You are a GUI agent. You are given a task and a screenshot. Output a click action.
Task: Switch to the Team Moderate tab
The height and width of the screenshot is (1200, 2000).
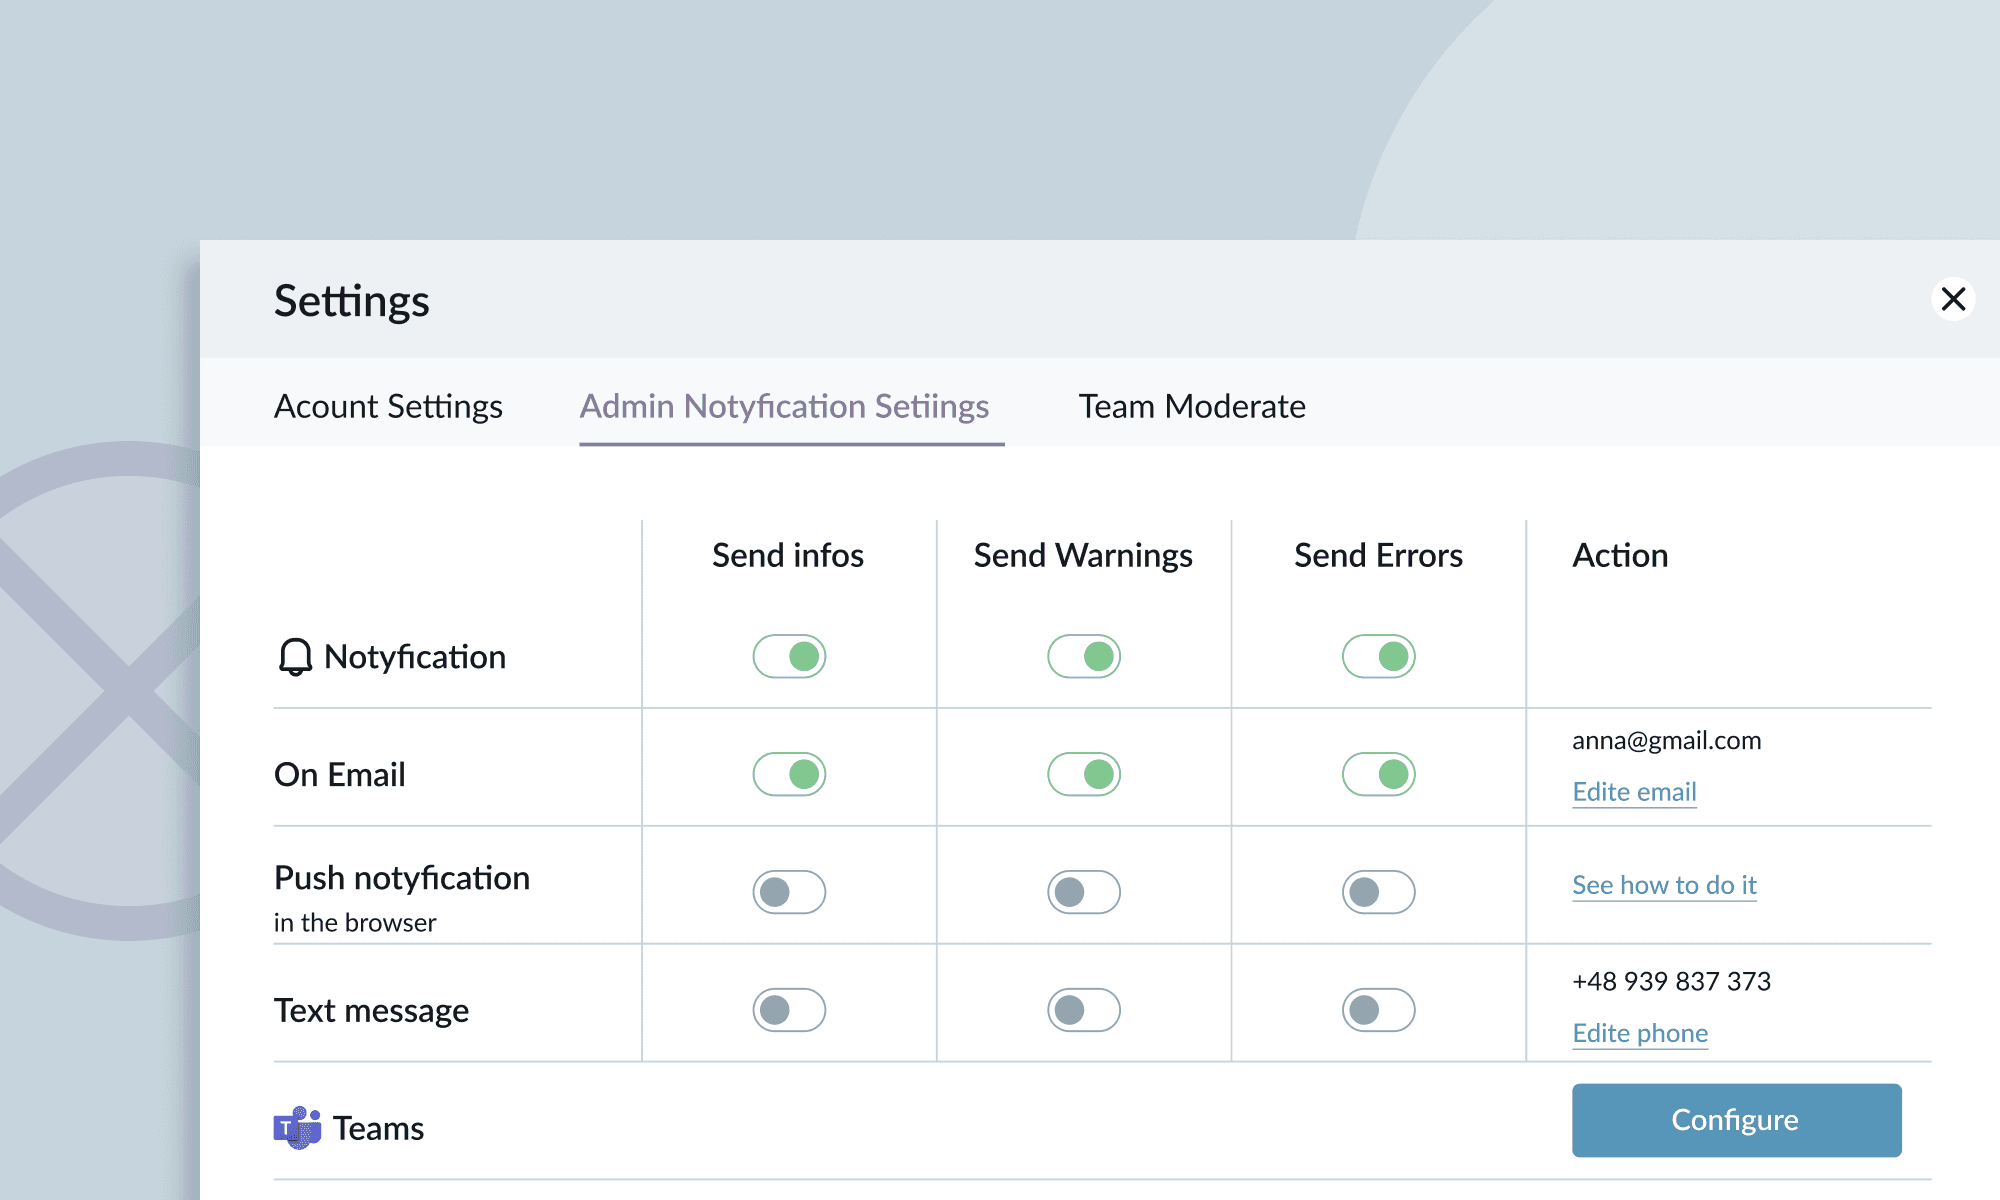click(1192, 406)
